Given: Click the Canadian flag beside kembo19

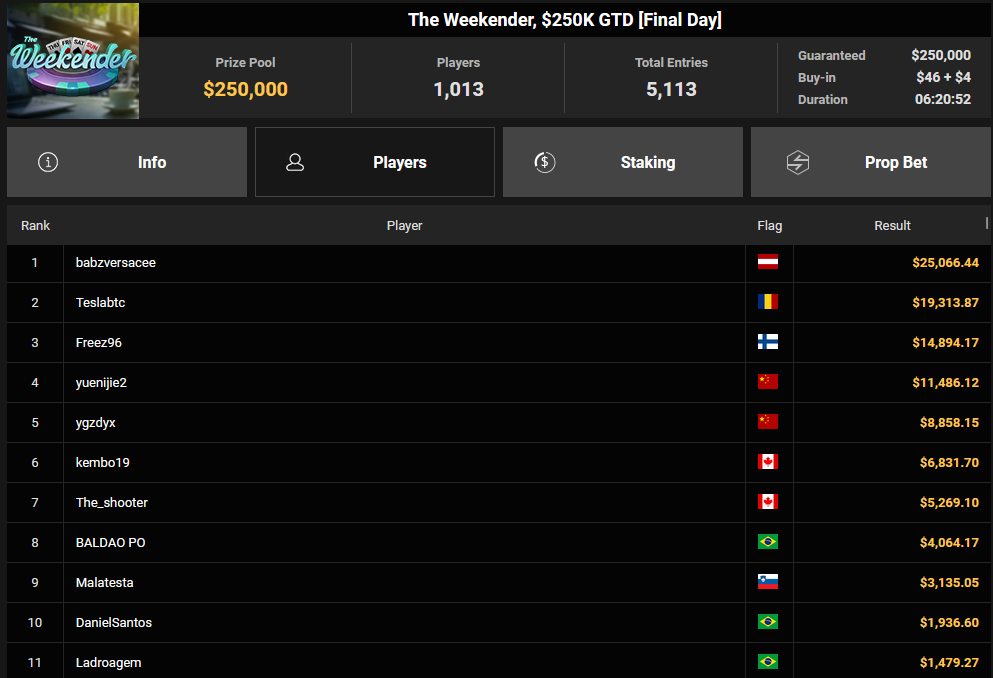Looking at the screenshot, I should 768,462.
